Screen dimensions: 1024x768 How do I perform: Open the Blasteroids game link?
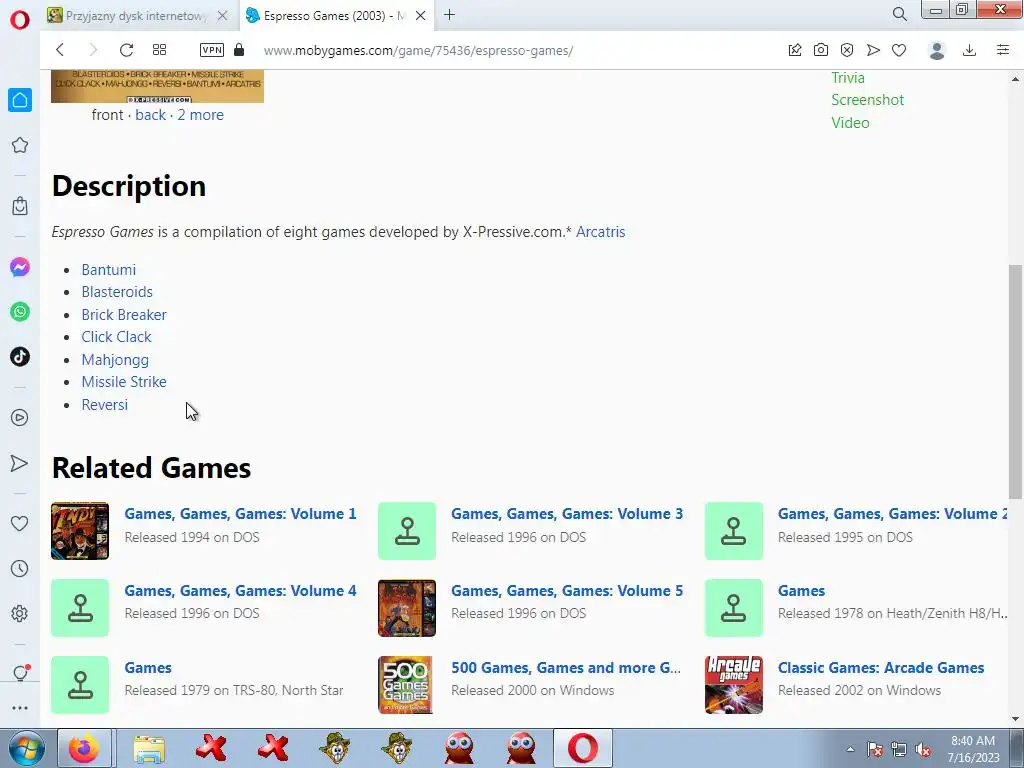(117, 292)
